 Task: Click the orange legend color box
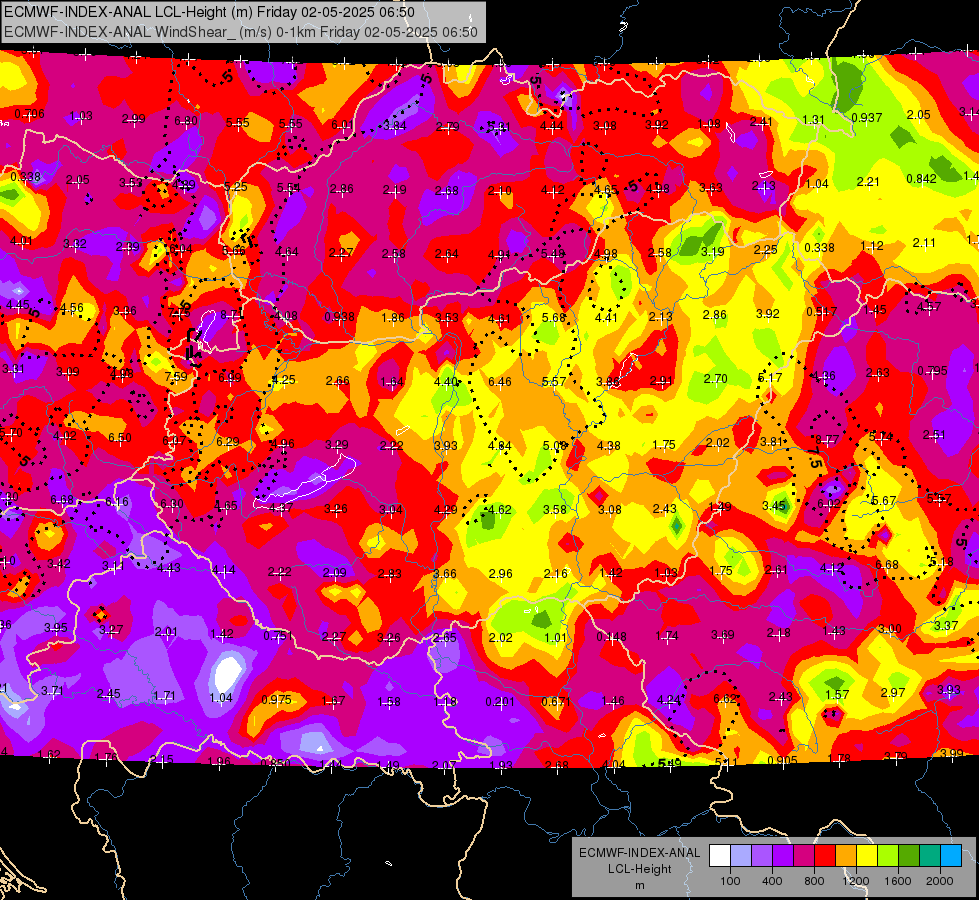tap(846, 856)
